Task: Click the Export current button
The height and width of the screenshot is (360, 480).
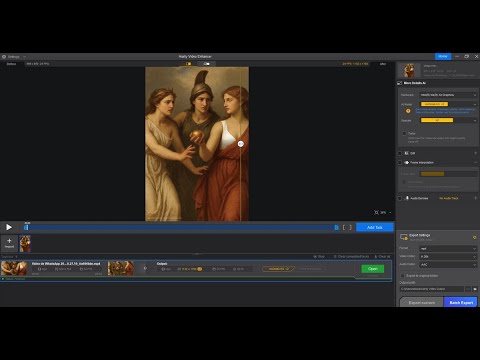Action: click(x=422, y=302)
